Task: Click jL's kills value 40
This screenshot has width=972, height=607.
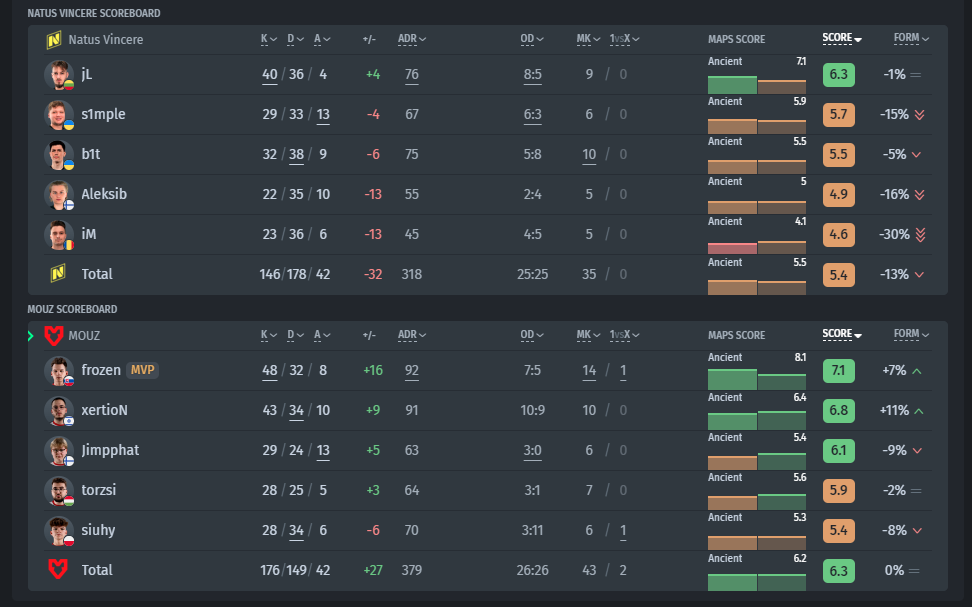Action: tap(270, 74)
